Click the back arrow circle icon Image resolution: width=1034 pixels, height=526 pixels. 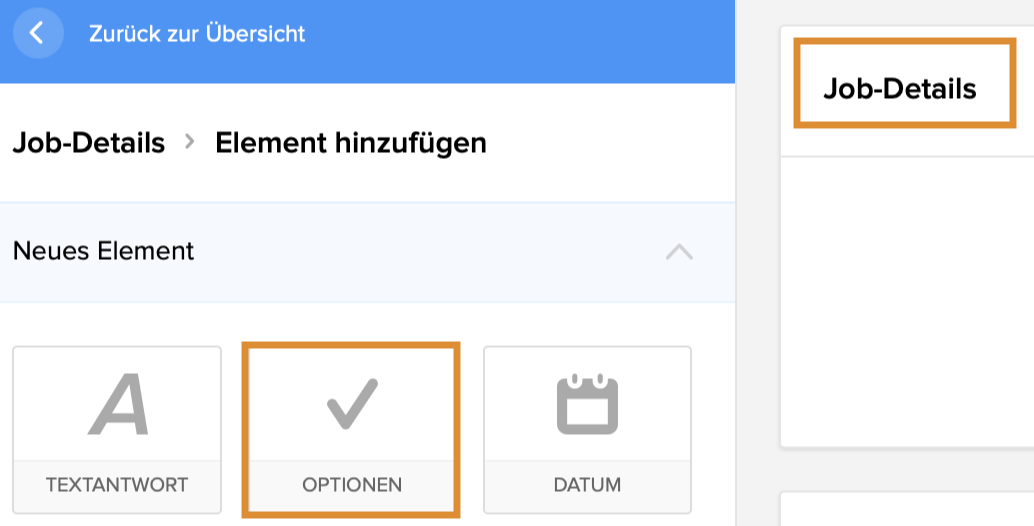click(x=38, y=33)
